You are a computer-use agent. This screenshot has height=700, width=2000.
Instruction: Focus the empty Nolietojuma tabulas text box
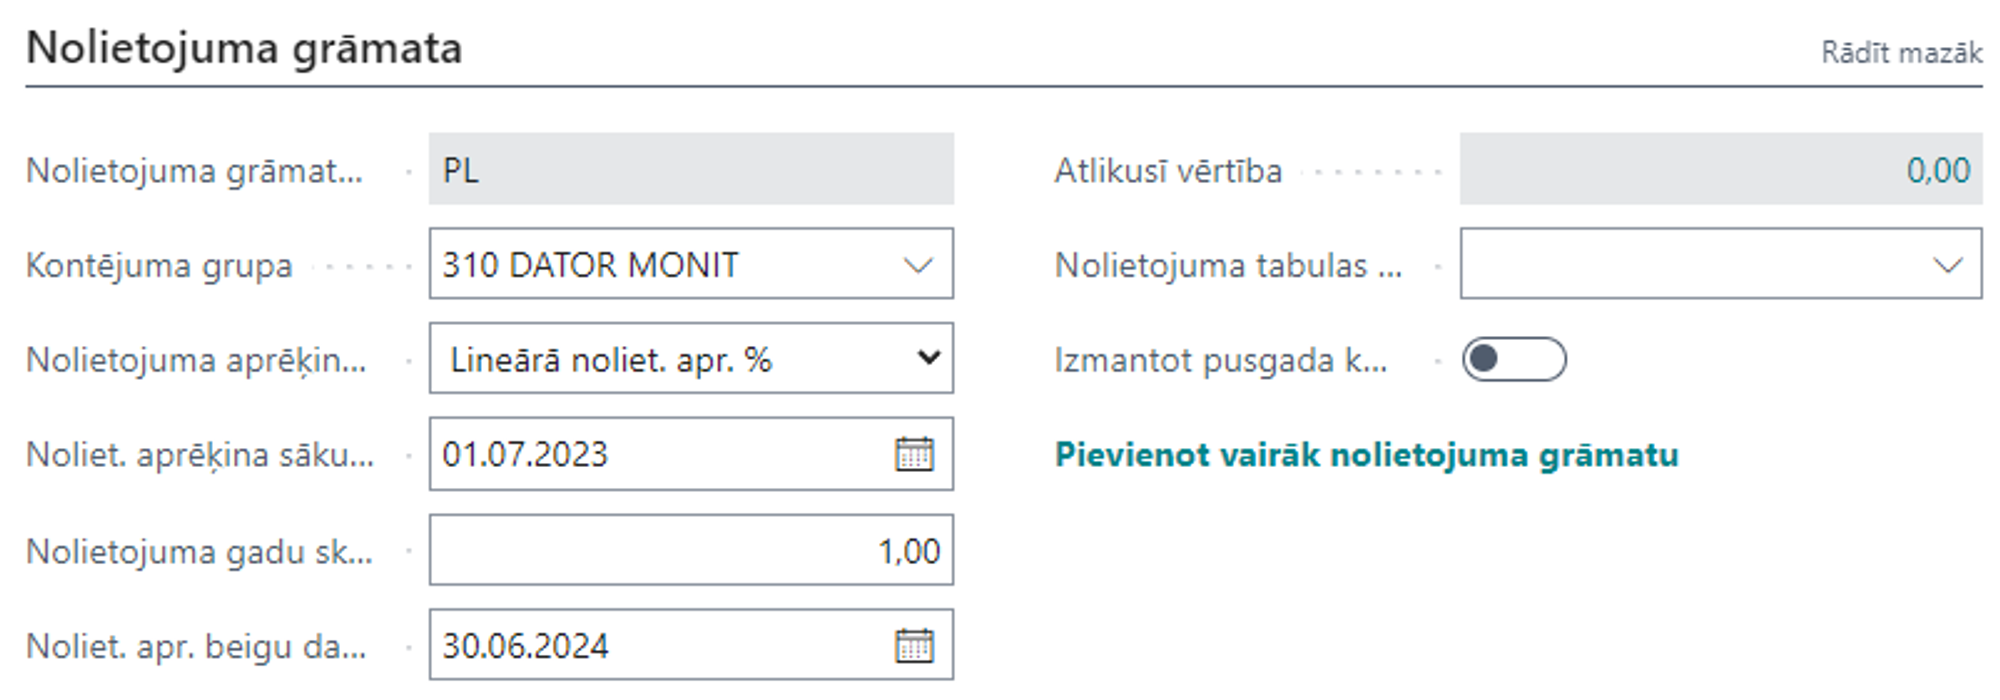click(x=1690, y=265)
